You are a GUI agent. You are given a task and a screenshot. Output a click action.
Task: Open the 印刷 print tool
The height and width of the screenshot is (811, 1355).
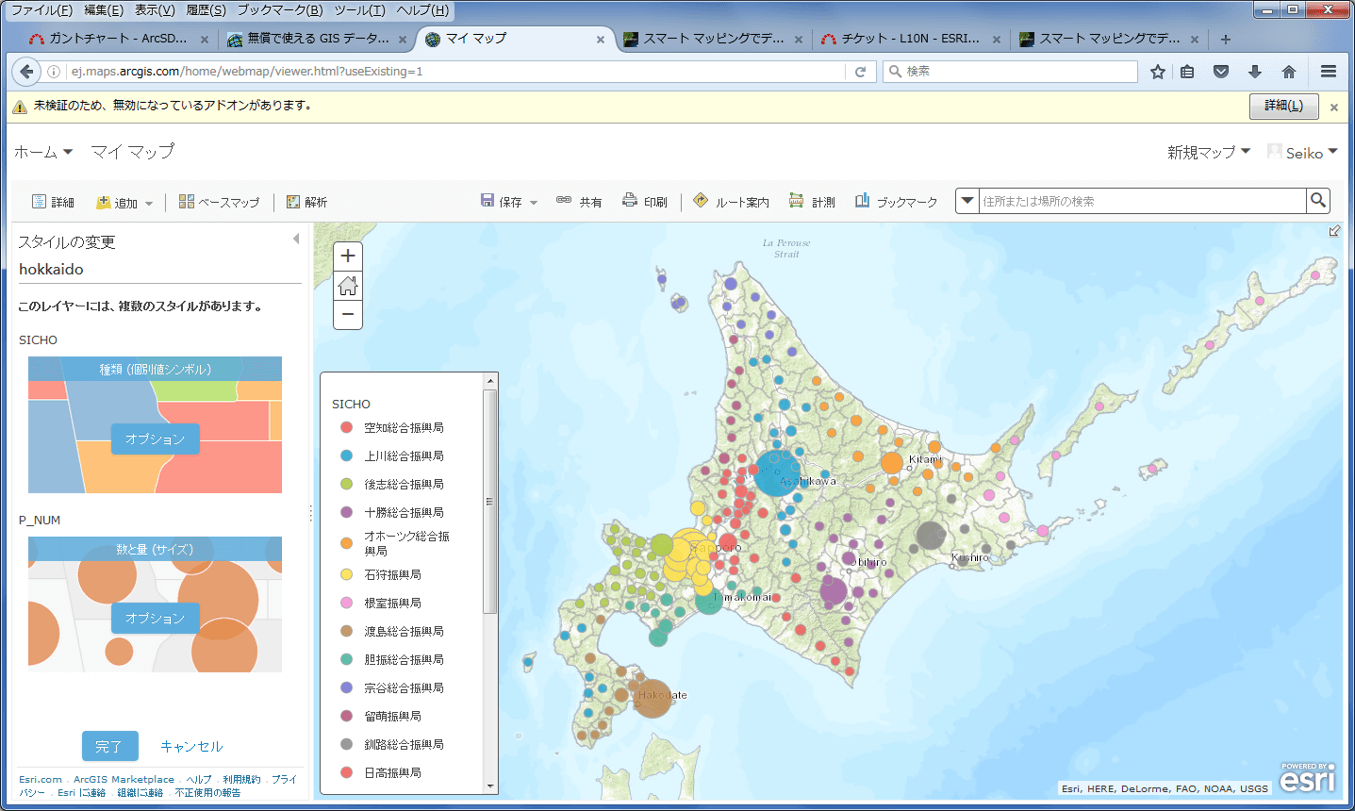pyautogui.click(x=645, y=199)
